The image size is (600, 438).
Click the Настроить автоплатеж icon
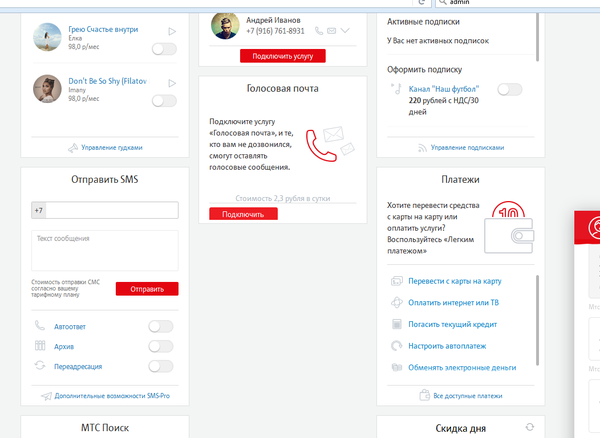[x=397, y=346]
